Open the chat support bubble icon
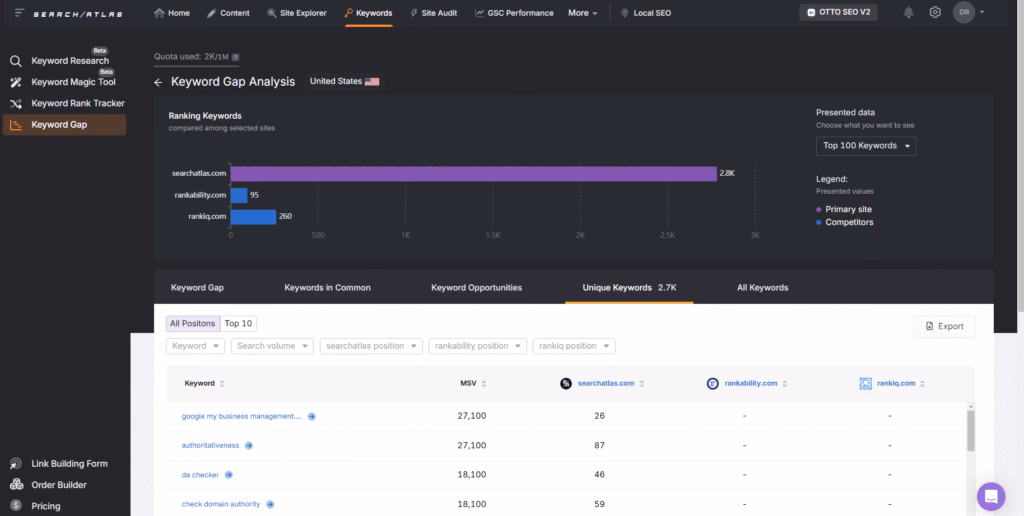 990,496
